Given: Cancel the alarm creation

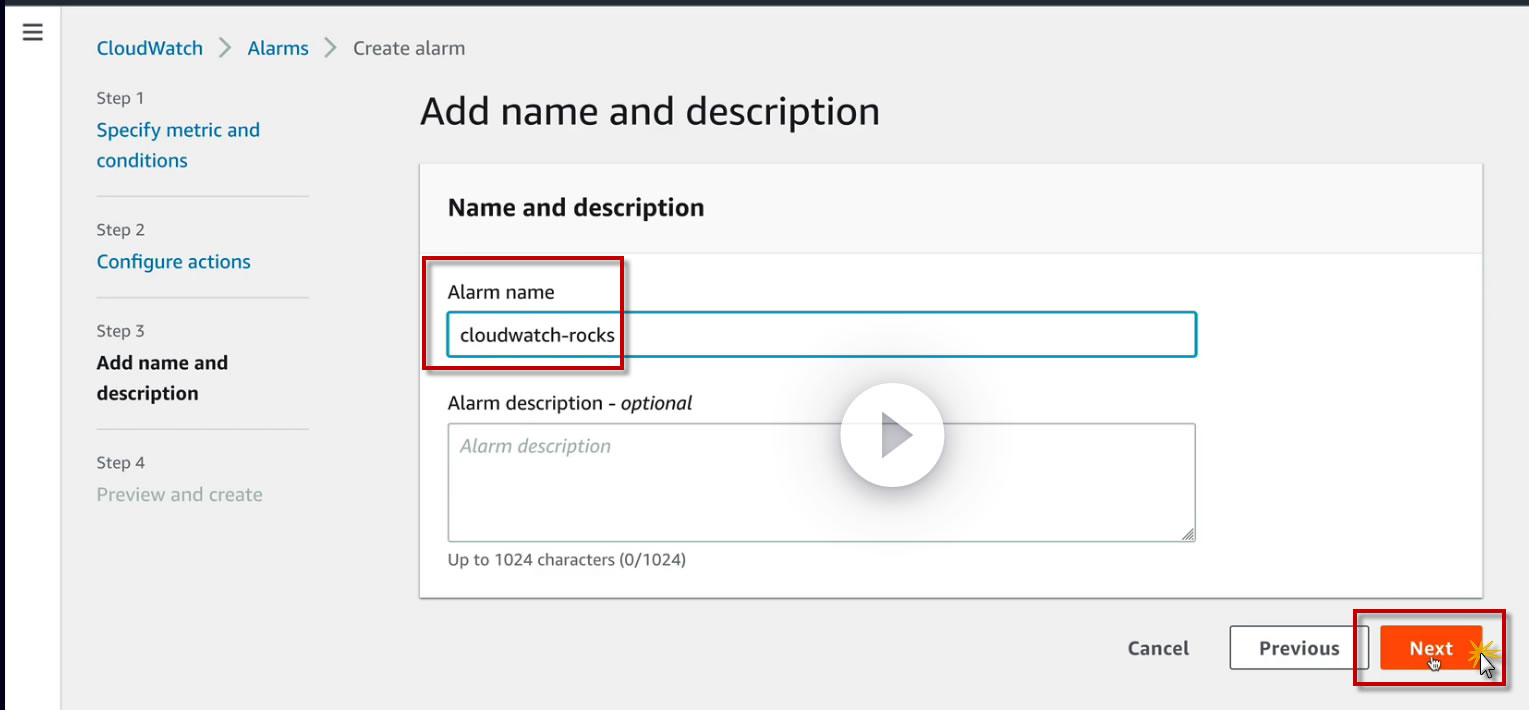Looking at the screenshot, I should coord(1158,648).
